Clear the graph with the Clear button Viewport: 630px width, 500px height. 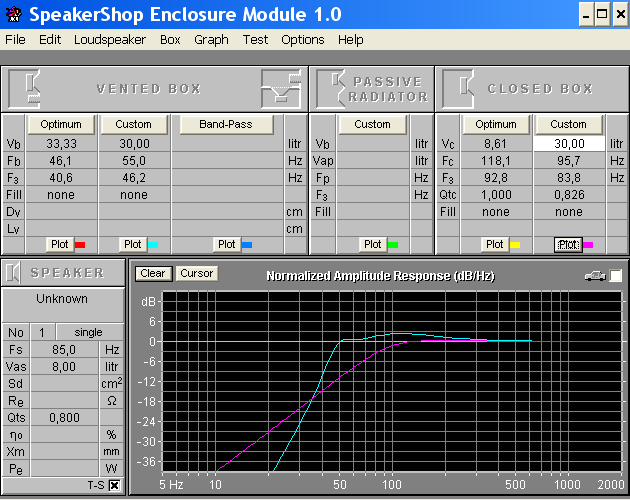tap(153, 273)
